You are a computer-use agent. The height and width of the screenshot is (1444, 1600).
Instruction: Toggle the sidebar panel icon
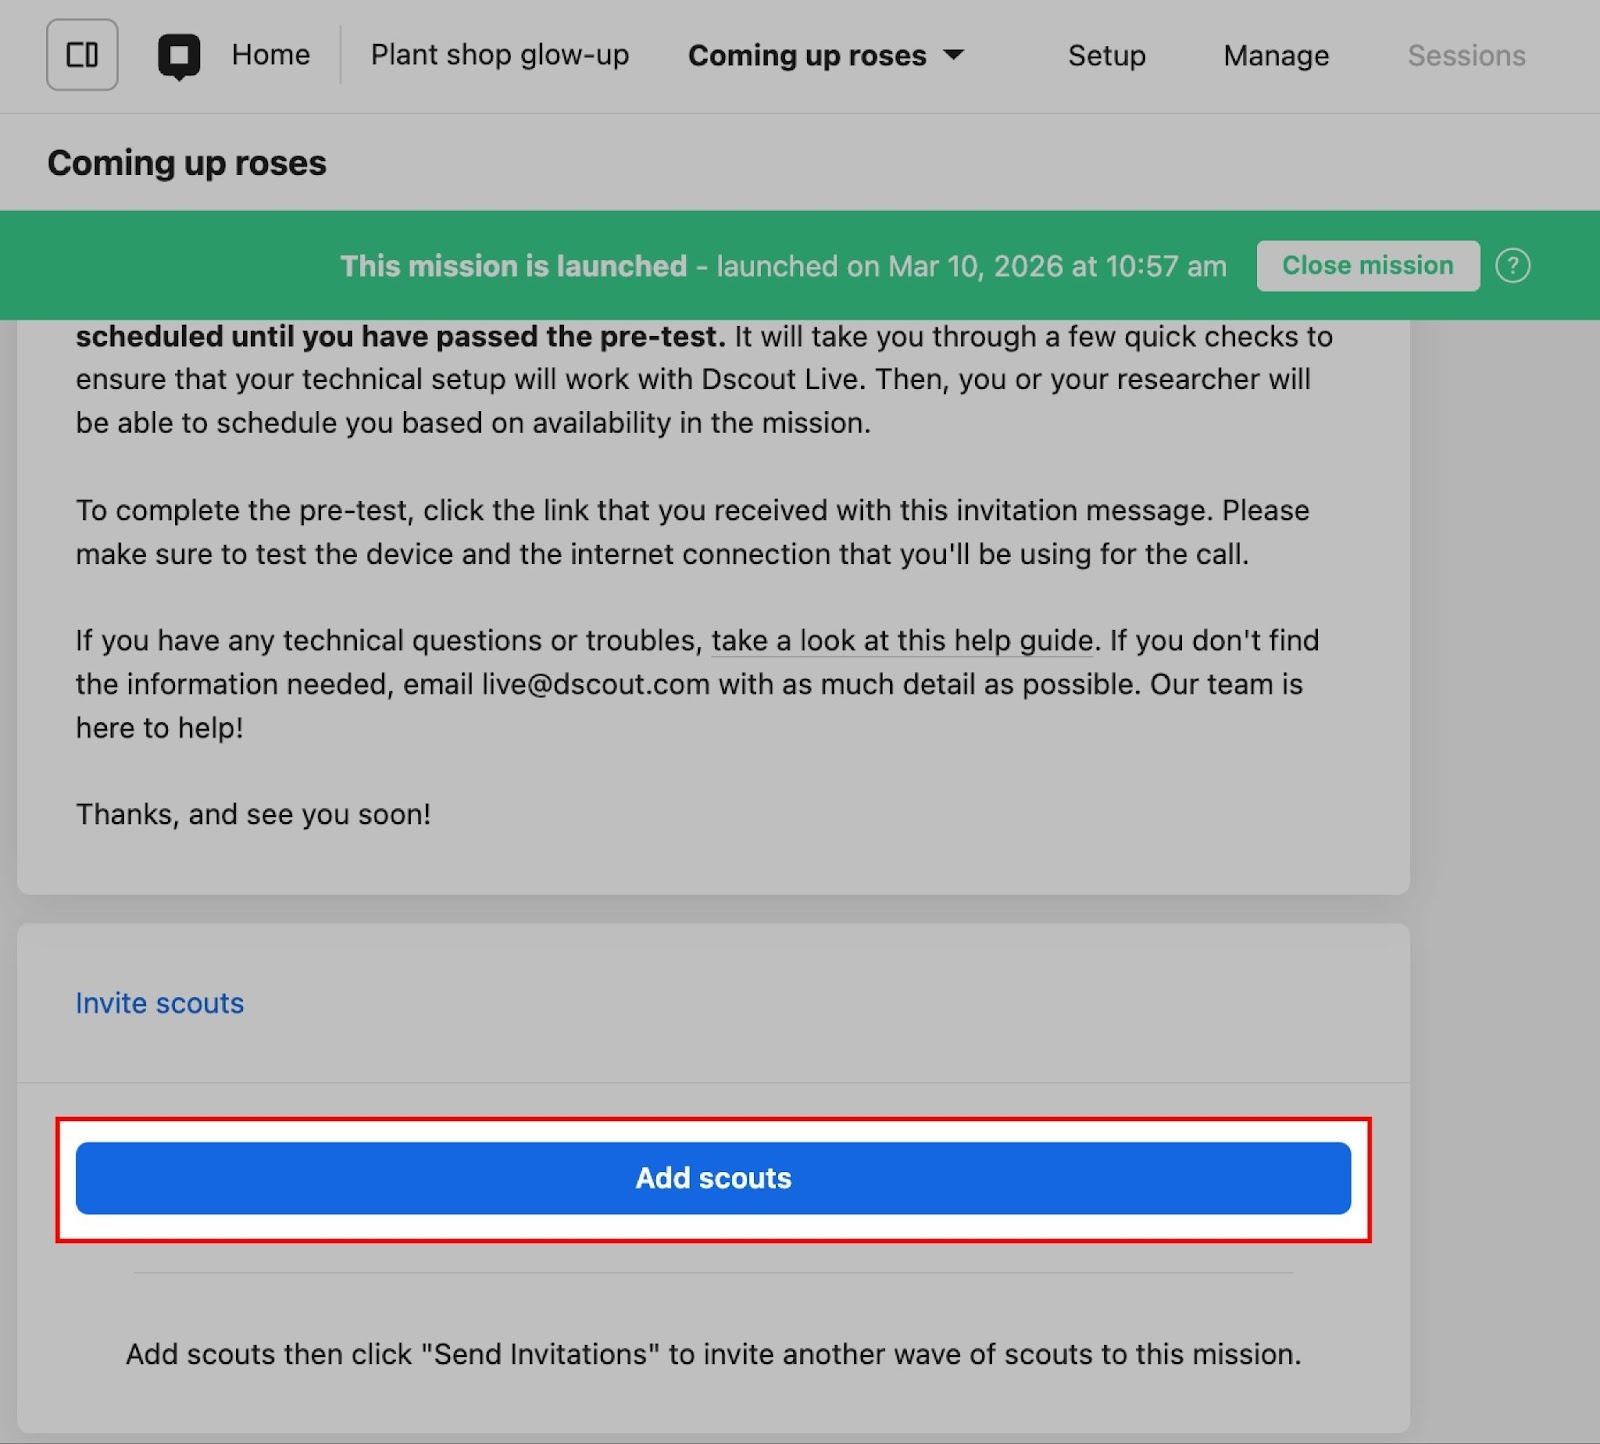pyautogui.click(x=82, y=55)
